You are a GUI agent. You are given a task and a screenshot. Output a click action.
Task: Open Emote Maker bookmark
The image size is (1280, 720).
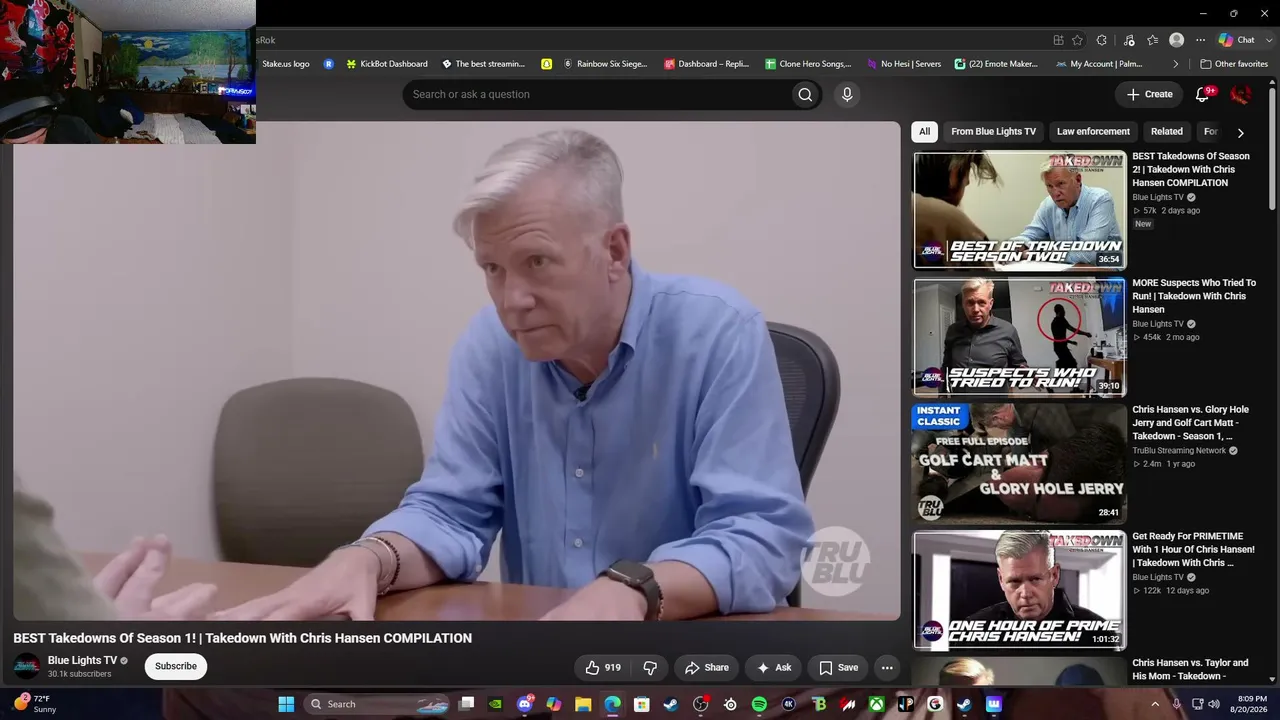pyautogui.click(x=996, y=64)
